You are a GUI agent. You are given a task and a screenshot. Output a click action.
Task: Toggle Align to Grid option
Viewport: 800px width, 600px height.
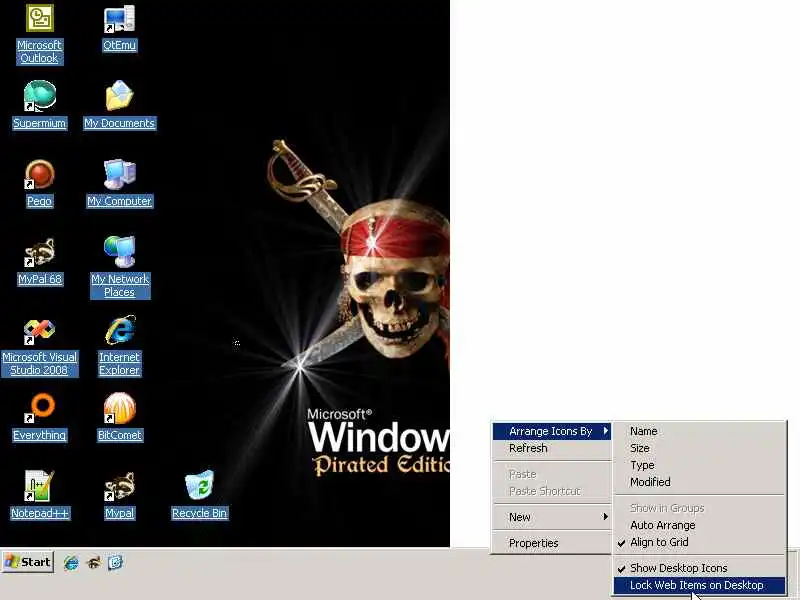point(699,542)
